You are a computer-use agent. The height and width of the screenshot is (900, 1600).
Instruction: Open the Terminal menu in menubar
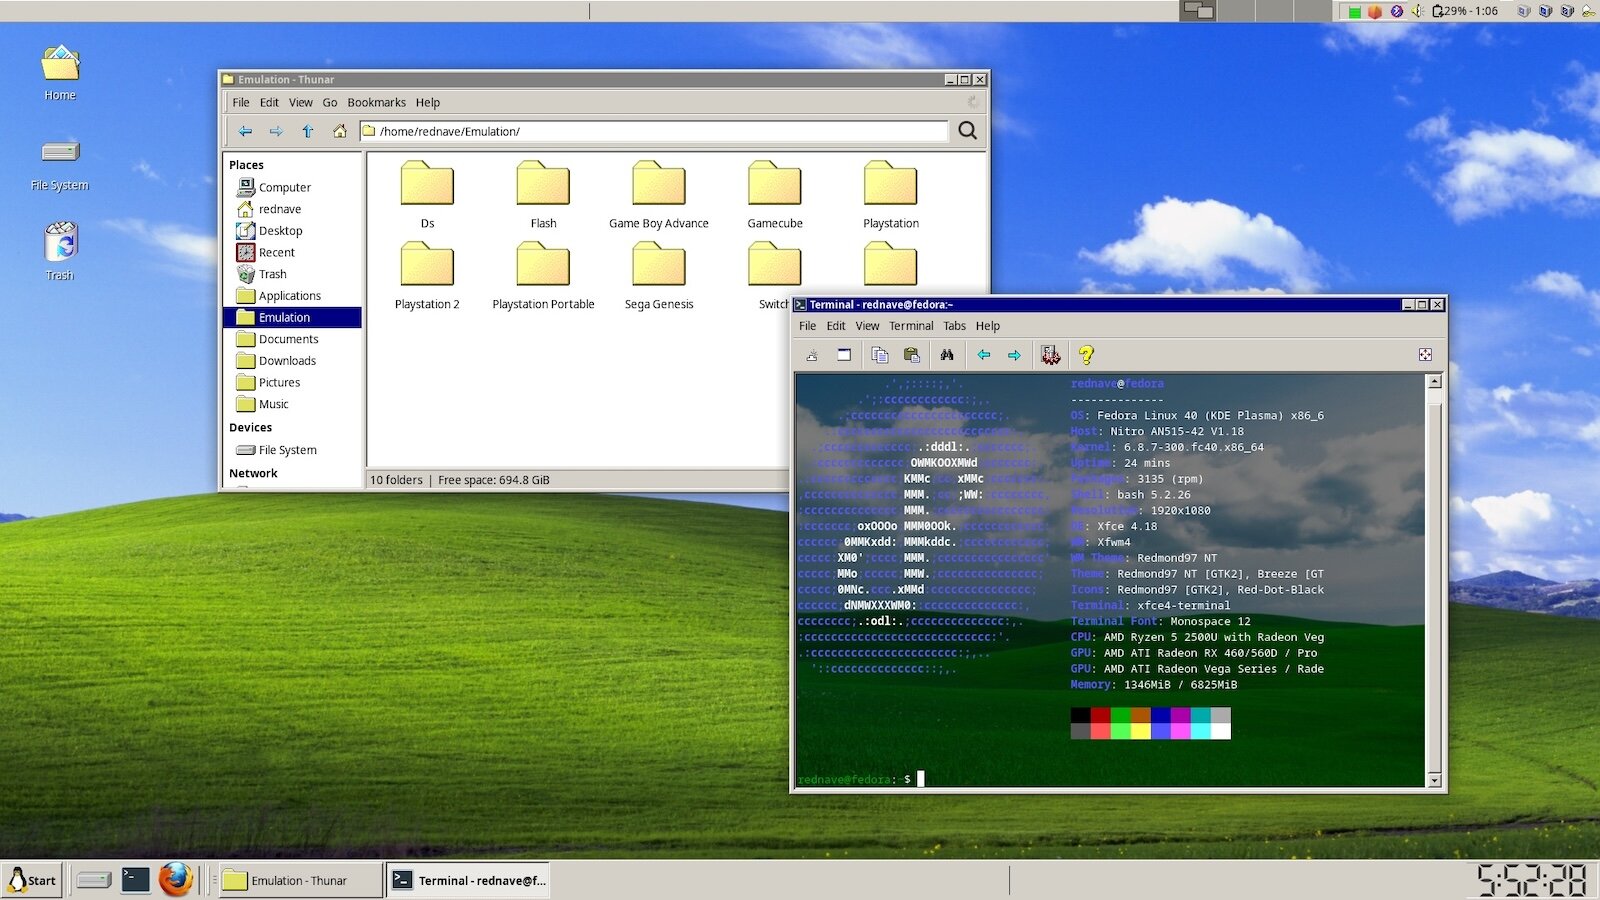911,326
